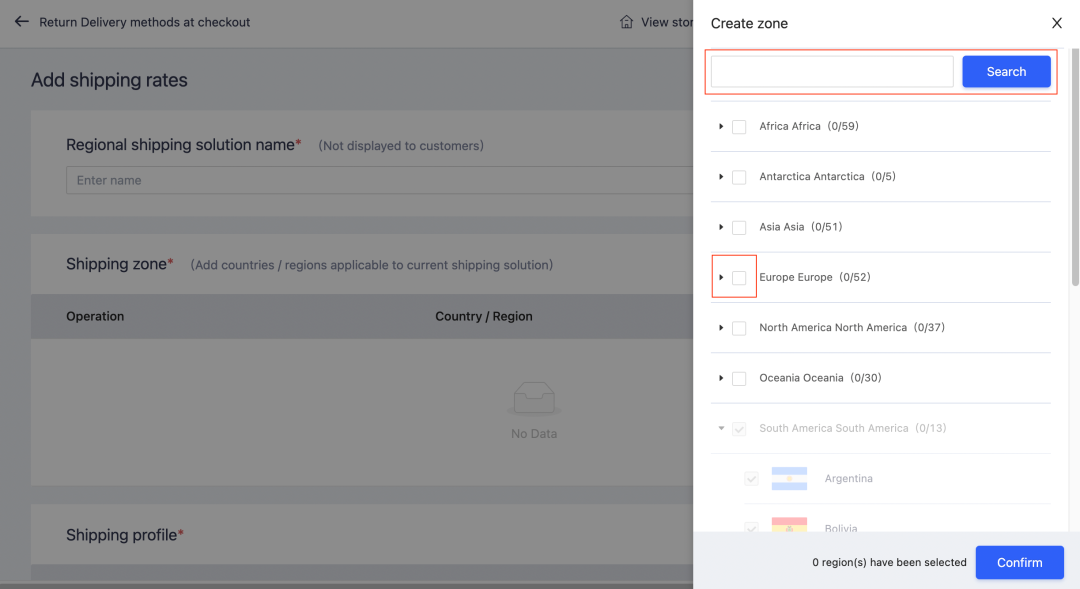Check the Asia region checkbox

click(739, 227)
